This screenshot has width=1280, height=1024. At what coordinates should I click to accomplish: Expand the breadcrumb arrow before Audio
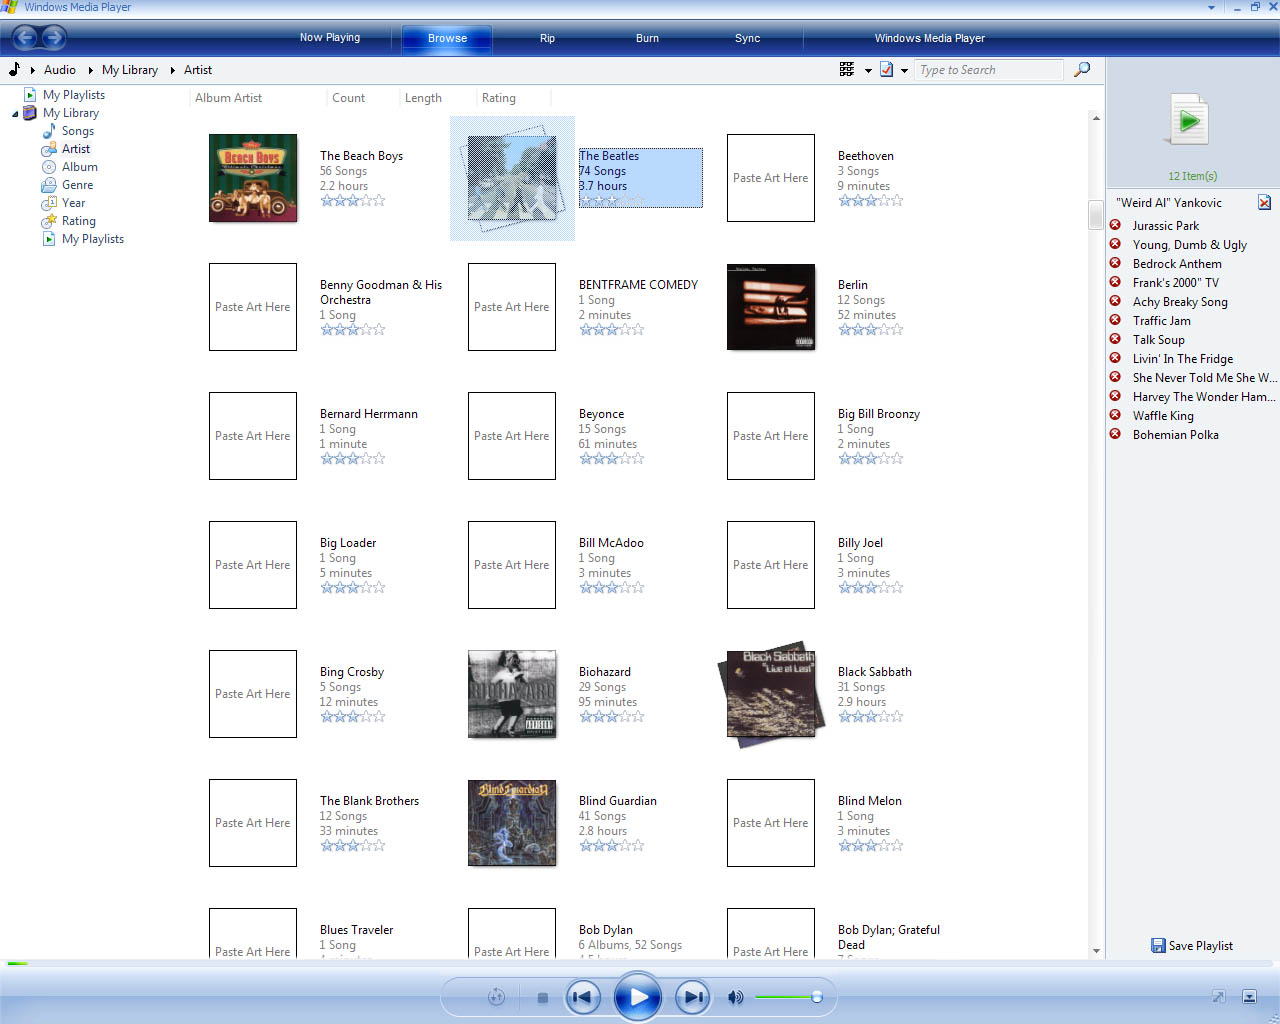33,70
